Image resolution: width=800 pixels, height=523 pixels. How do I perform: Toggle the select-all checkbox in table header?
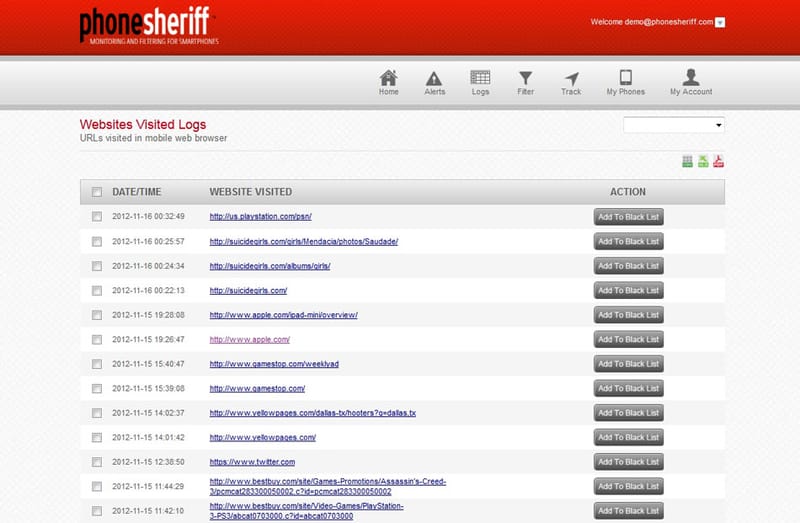97,192
